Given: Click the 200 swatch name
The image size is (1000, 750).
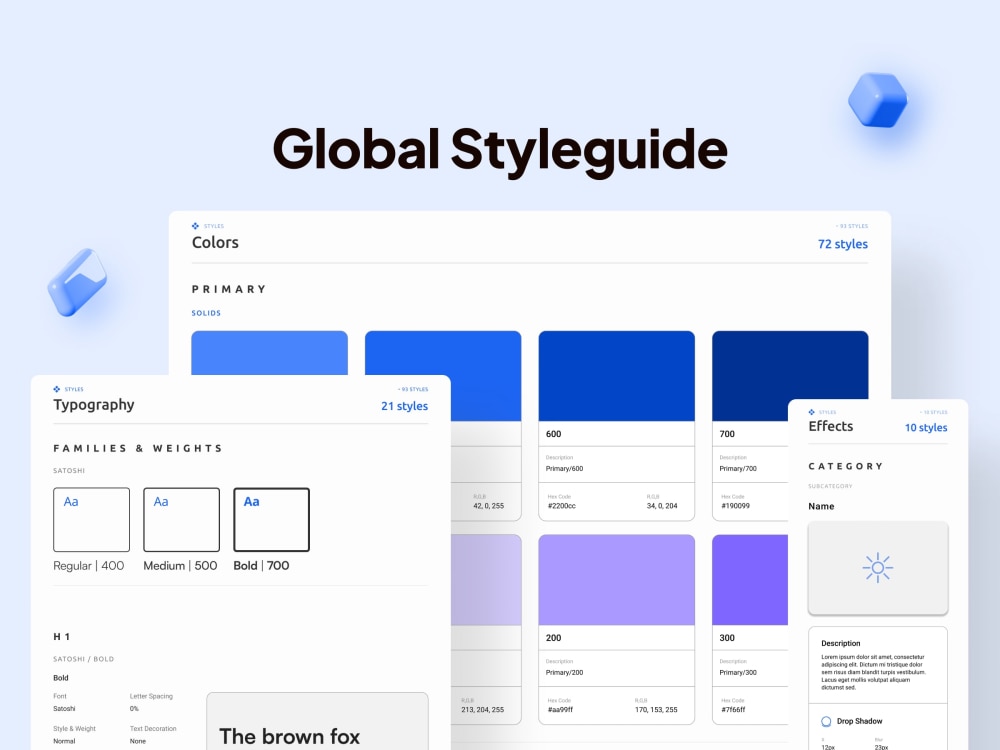Looking at the screenshot, I should pos(554,638).
